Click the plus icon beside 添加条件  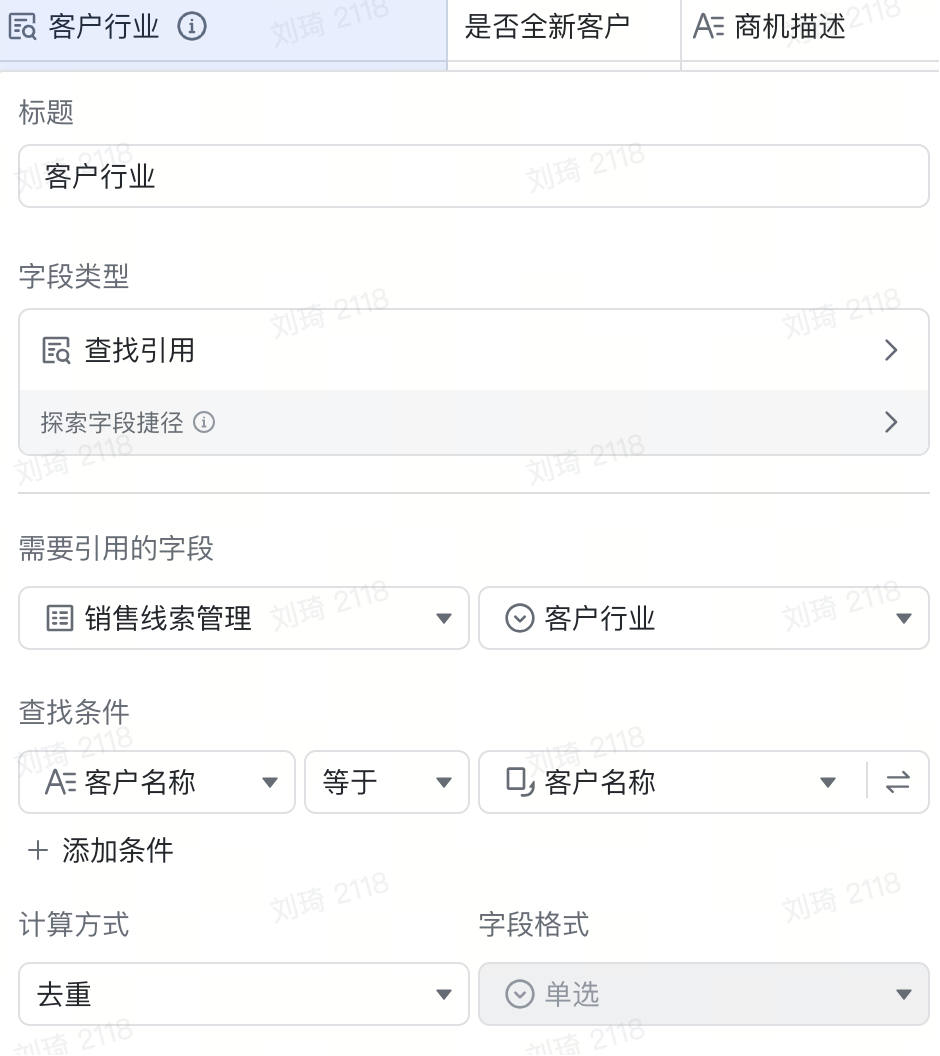point(38,851)
